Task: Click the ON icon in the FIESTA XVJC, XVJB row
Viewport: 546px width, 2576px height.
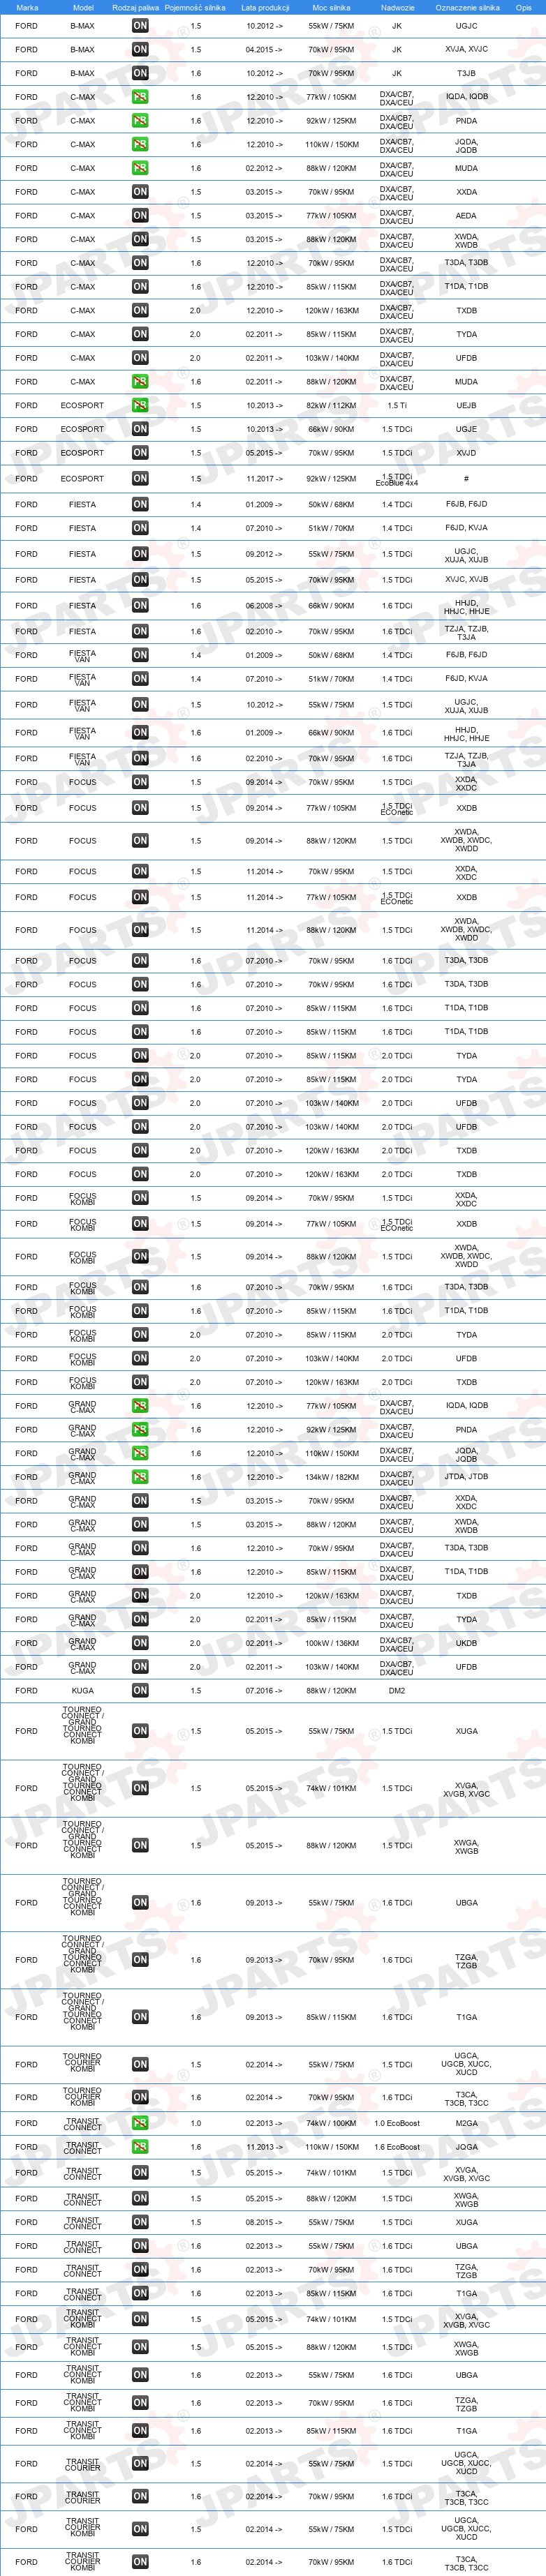Action: (140, 579)
